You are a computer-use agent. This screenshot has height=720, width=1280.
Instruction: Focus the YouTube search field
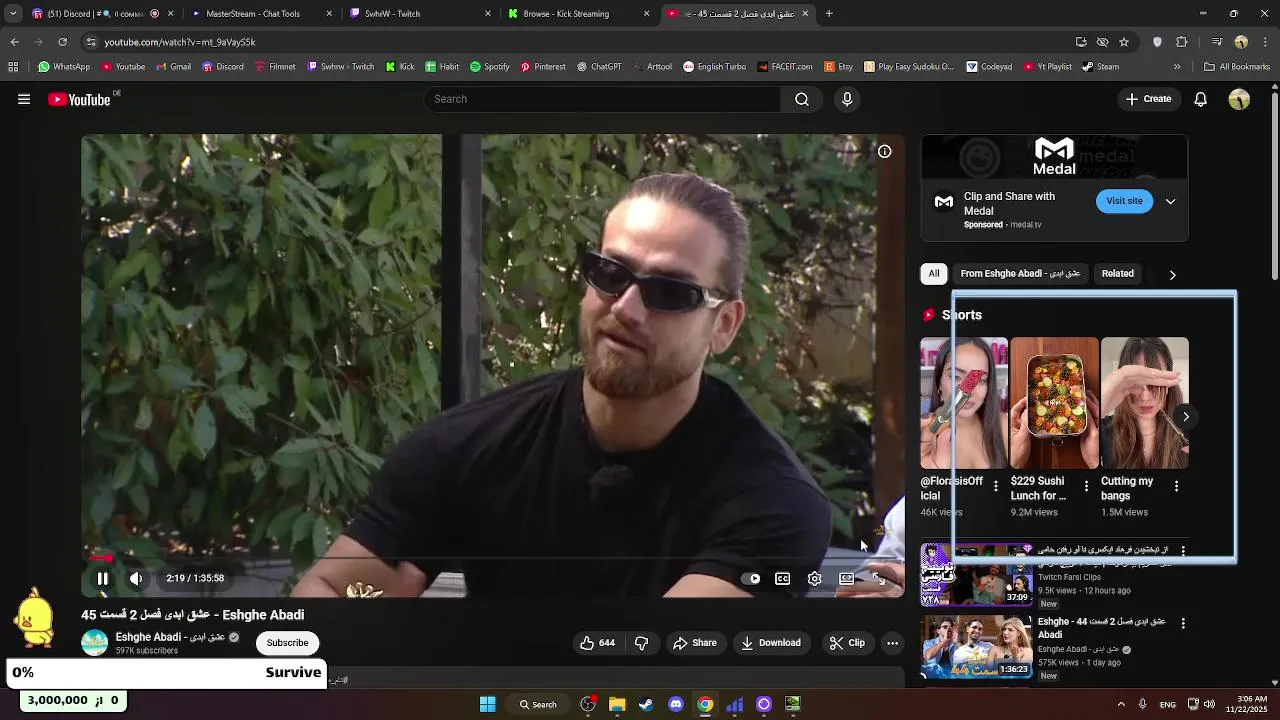tap(603, 99)
